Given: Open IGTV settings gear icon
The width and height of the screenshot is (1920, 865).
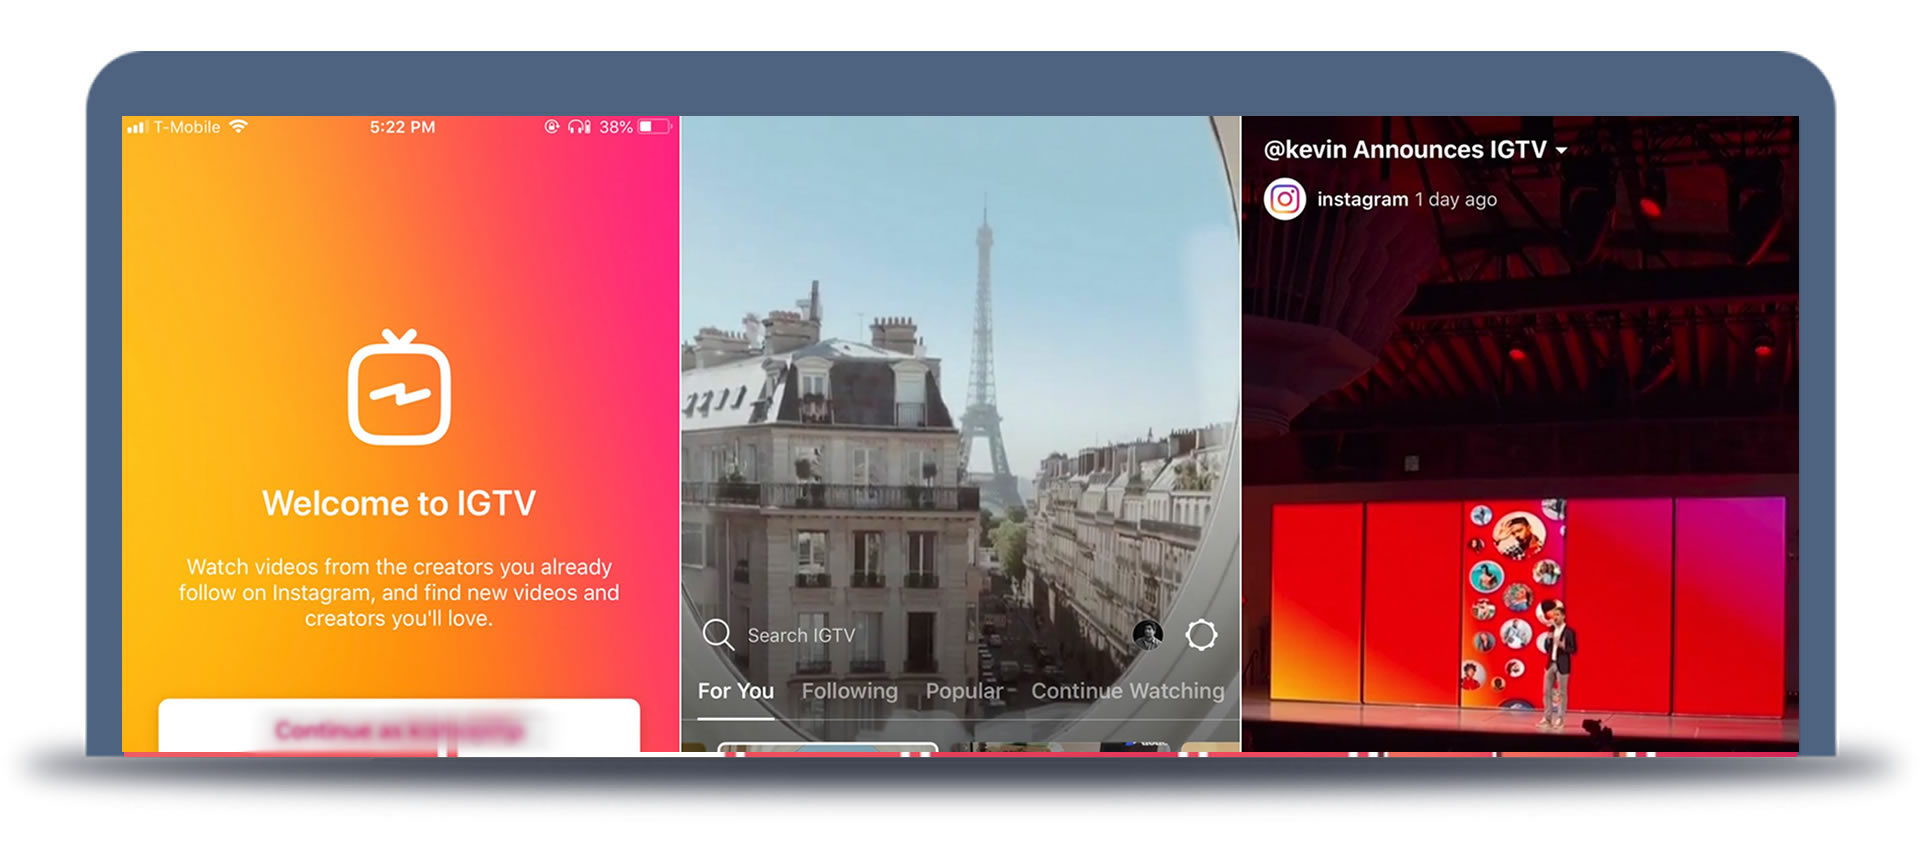Looking at the screenshot, I should coord(1201,635).
